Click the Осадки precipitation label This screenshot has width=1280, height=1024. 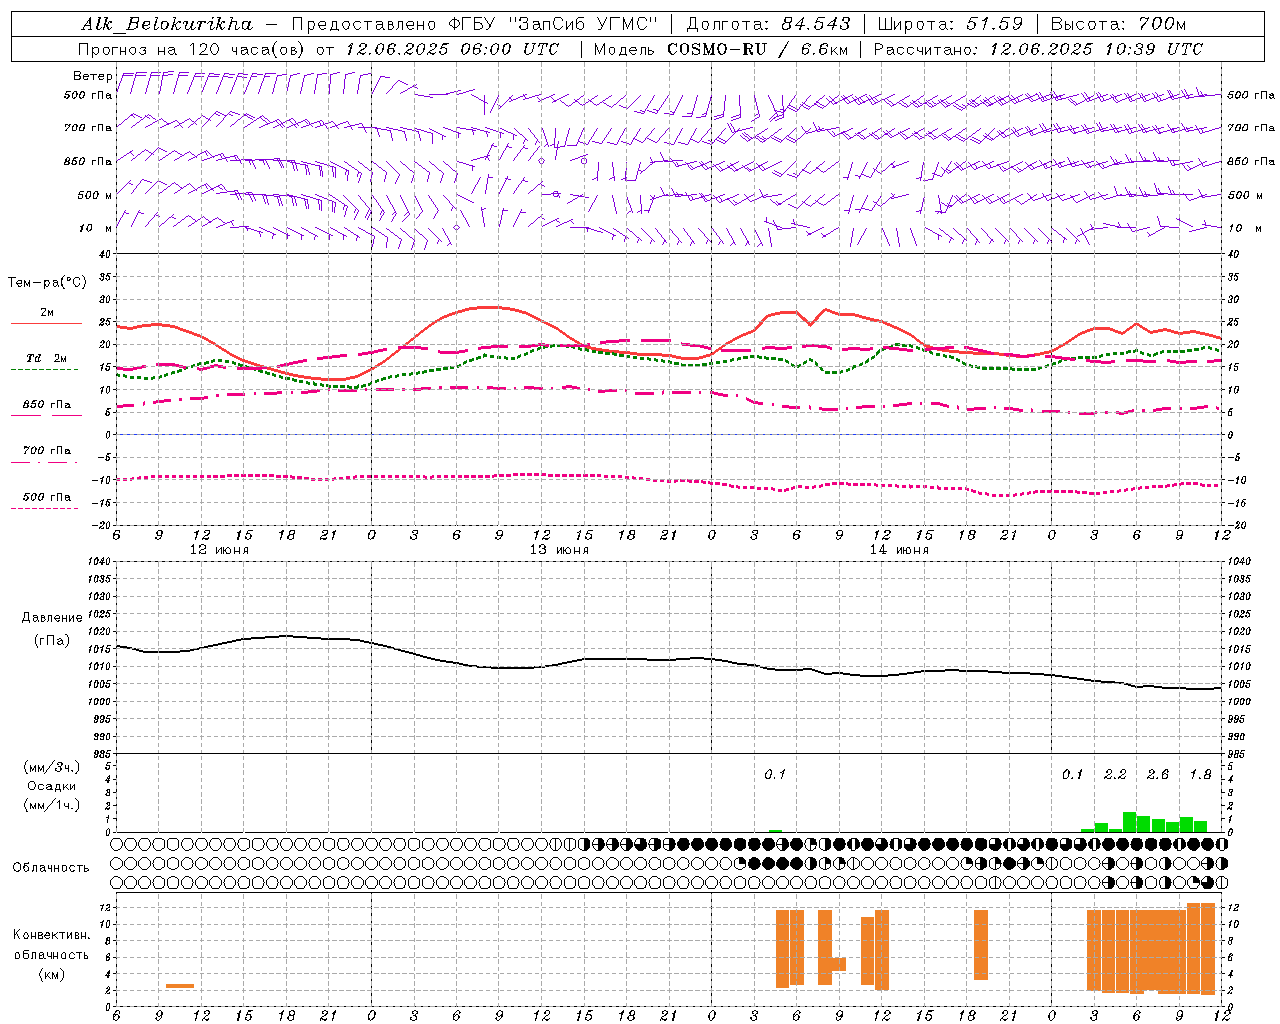(x=52, y=786)
